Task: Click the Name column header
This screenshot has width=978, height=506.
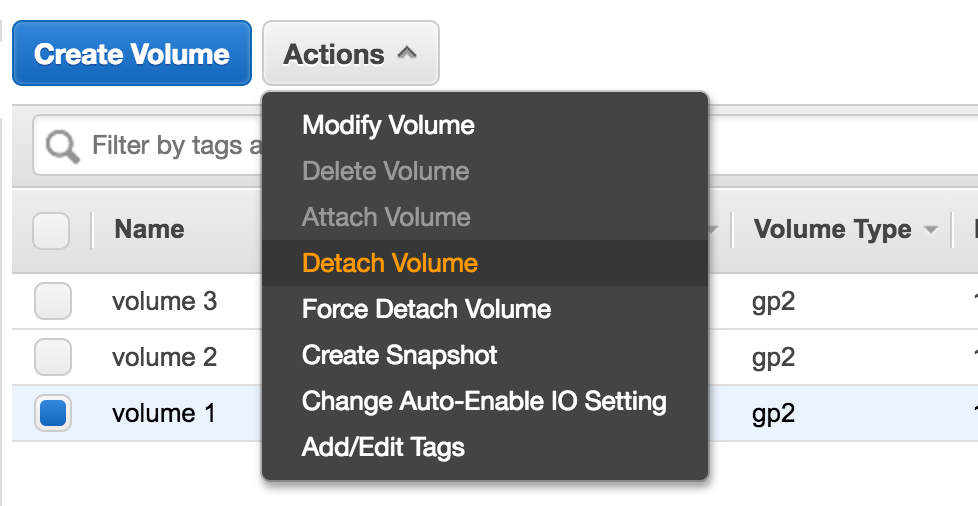Action: pyautogui.click(x=149, y=229)
